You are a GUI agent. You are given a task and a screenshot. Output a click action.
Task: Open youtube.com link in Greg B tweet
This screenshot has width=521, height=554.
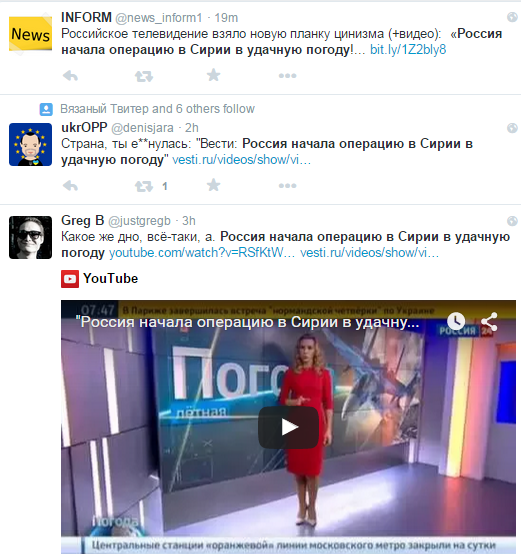click(x=202, y=253)
